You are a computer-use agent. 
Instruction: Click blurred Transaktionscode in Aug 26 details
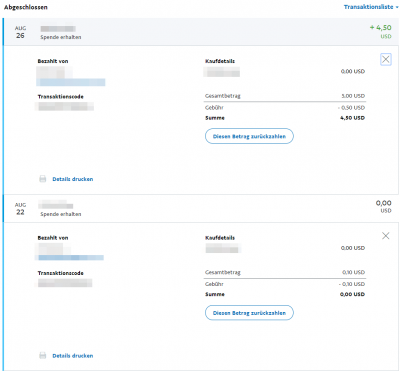65,107
